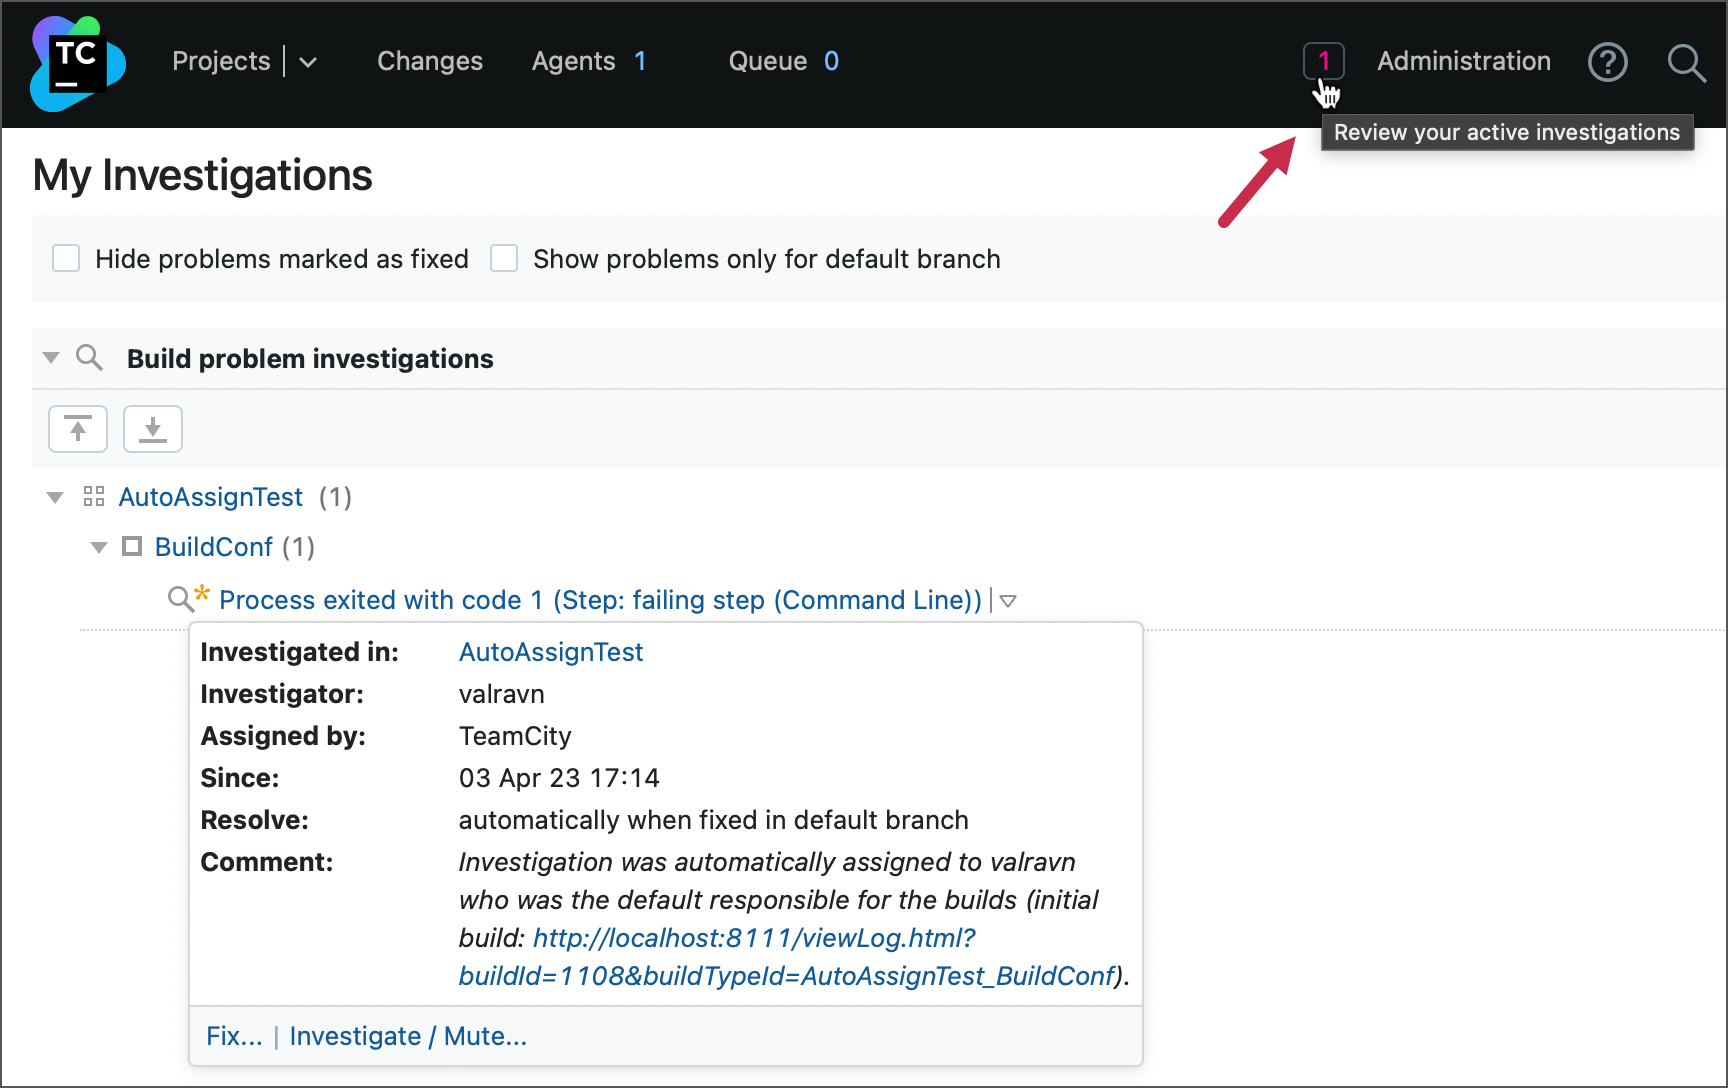Open the initial build URL link
Screen dimensions: 1728x1088
tap(753, 938)
